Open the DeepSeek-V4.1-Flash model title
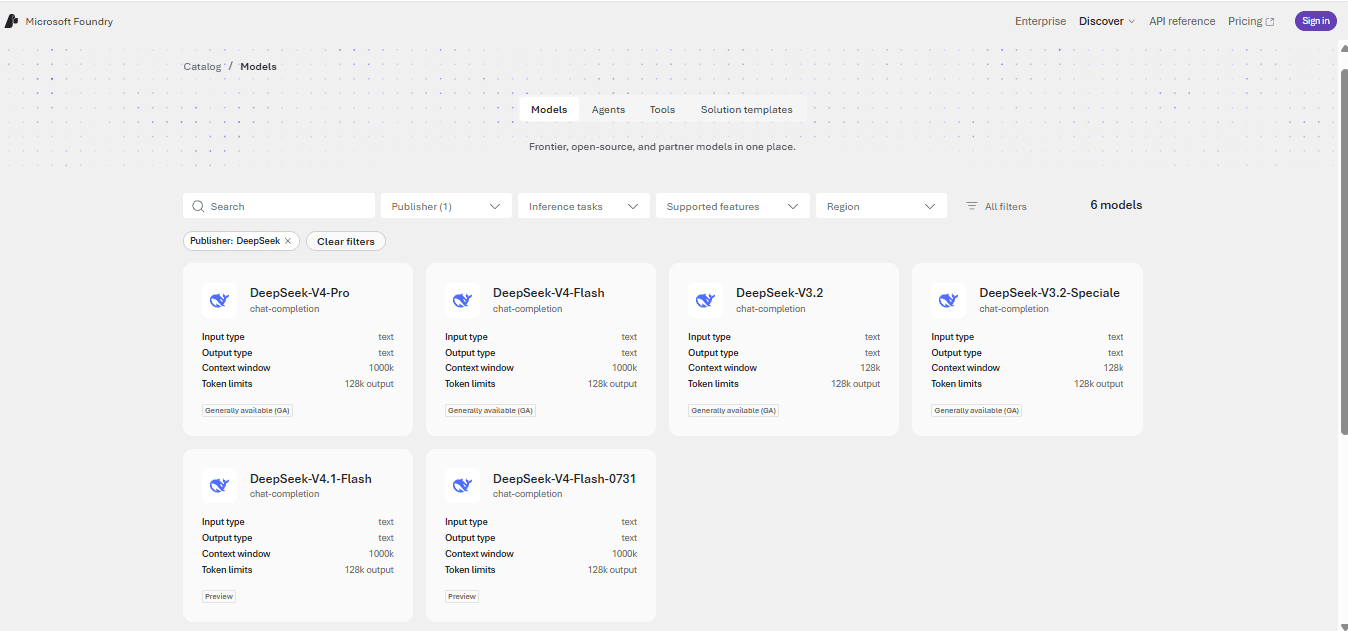Screen dimensions: 1348x631 click(311, 478)
